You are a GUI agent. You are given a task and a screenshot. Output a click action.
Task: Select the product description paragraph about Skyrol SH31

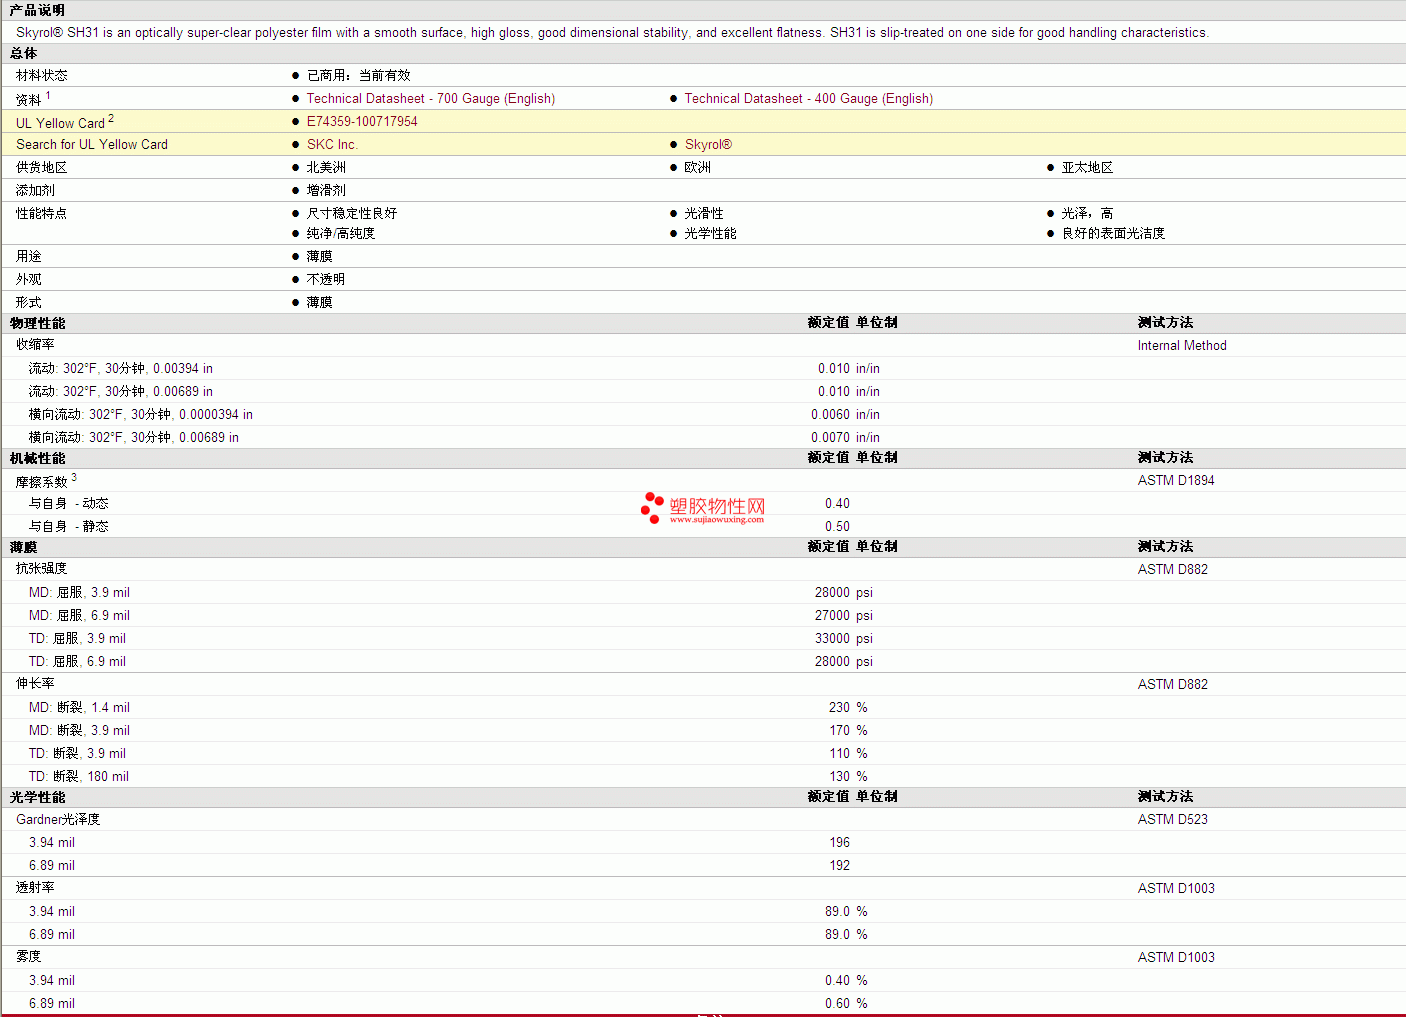click(612, 32)
